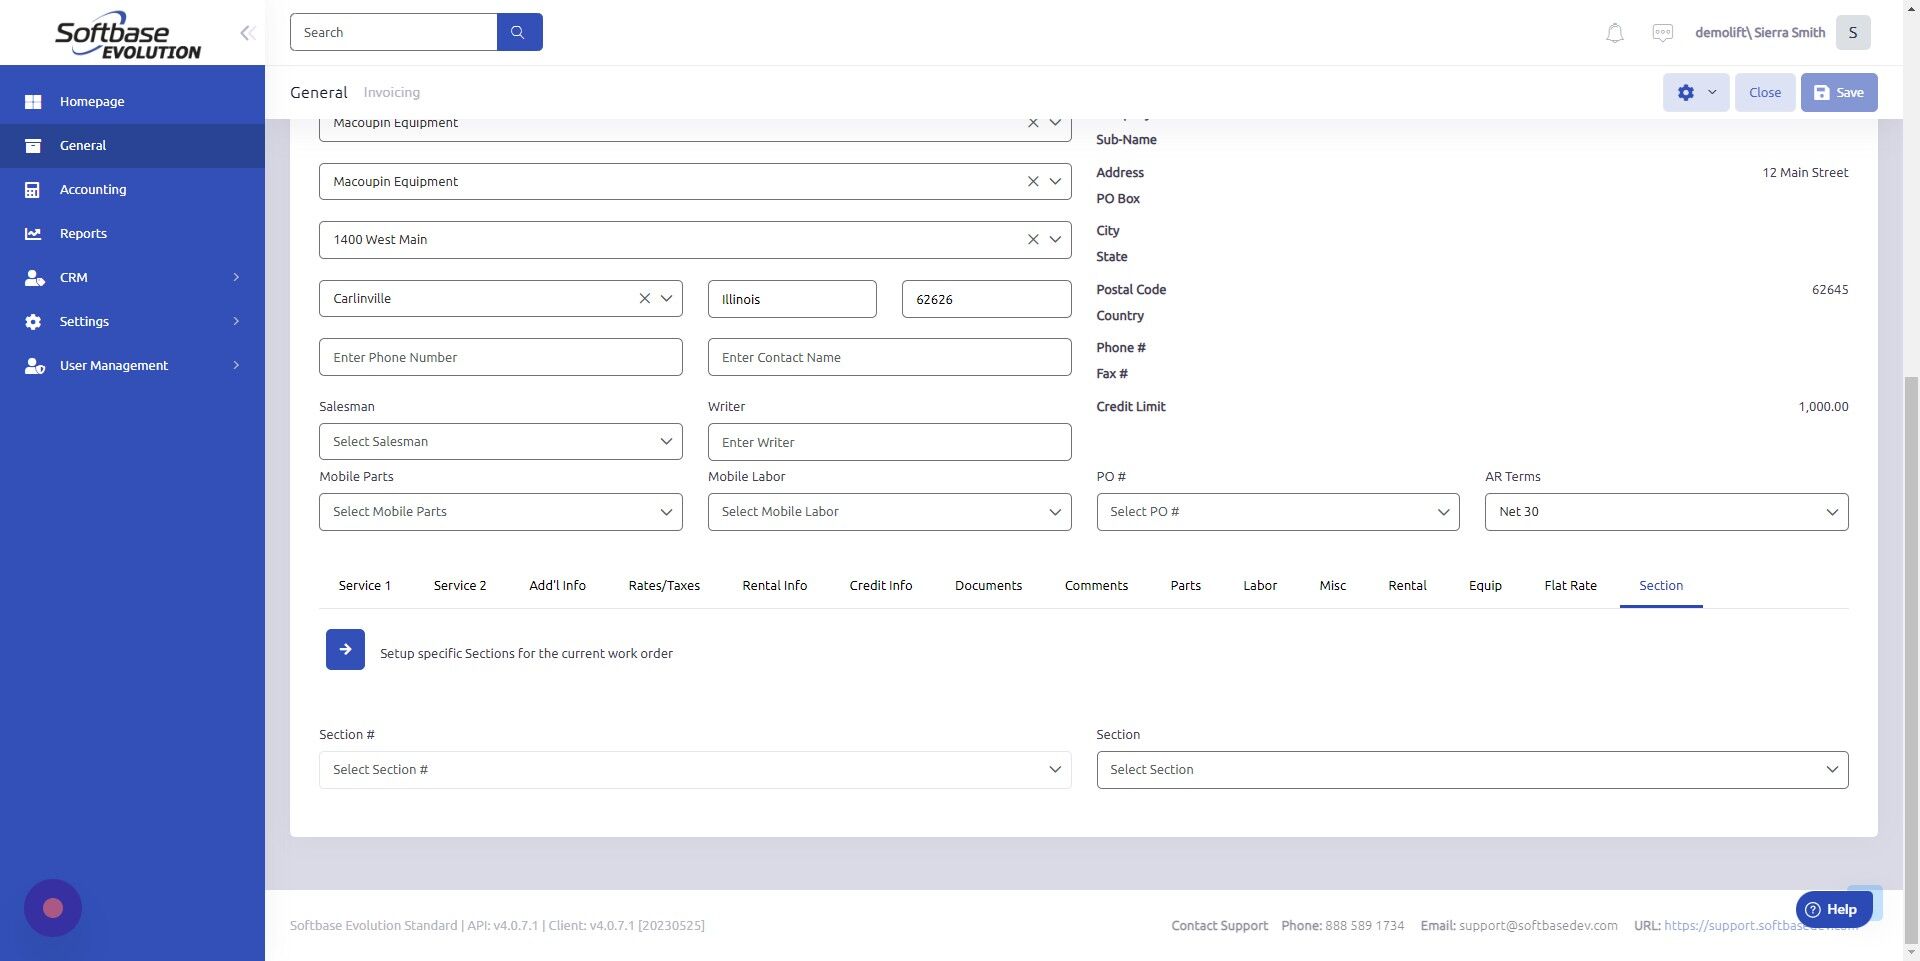
Task: Click the blue arrow icon beside Setup Sections text
Action: click(344, 649)
